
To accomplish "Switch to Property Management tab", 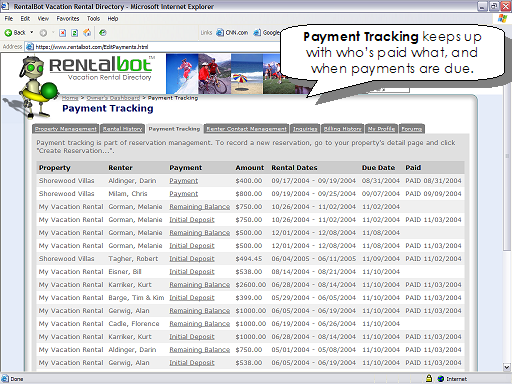I will click(66, 129).
